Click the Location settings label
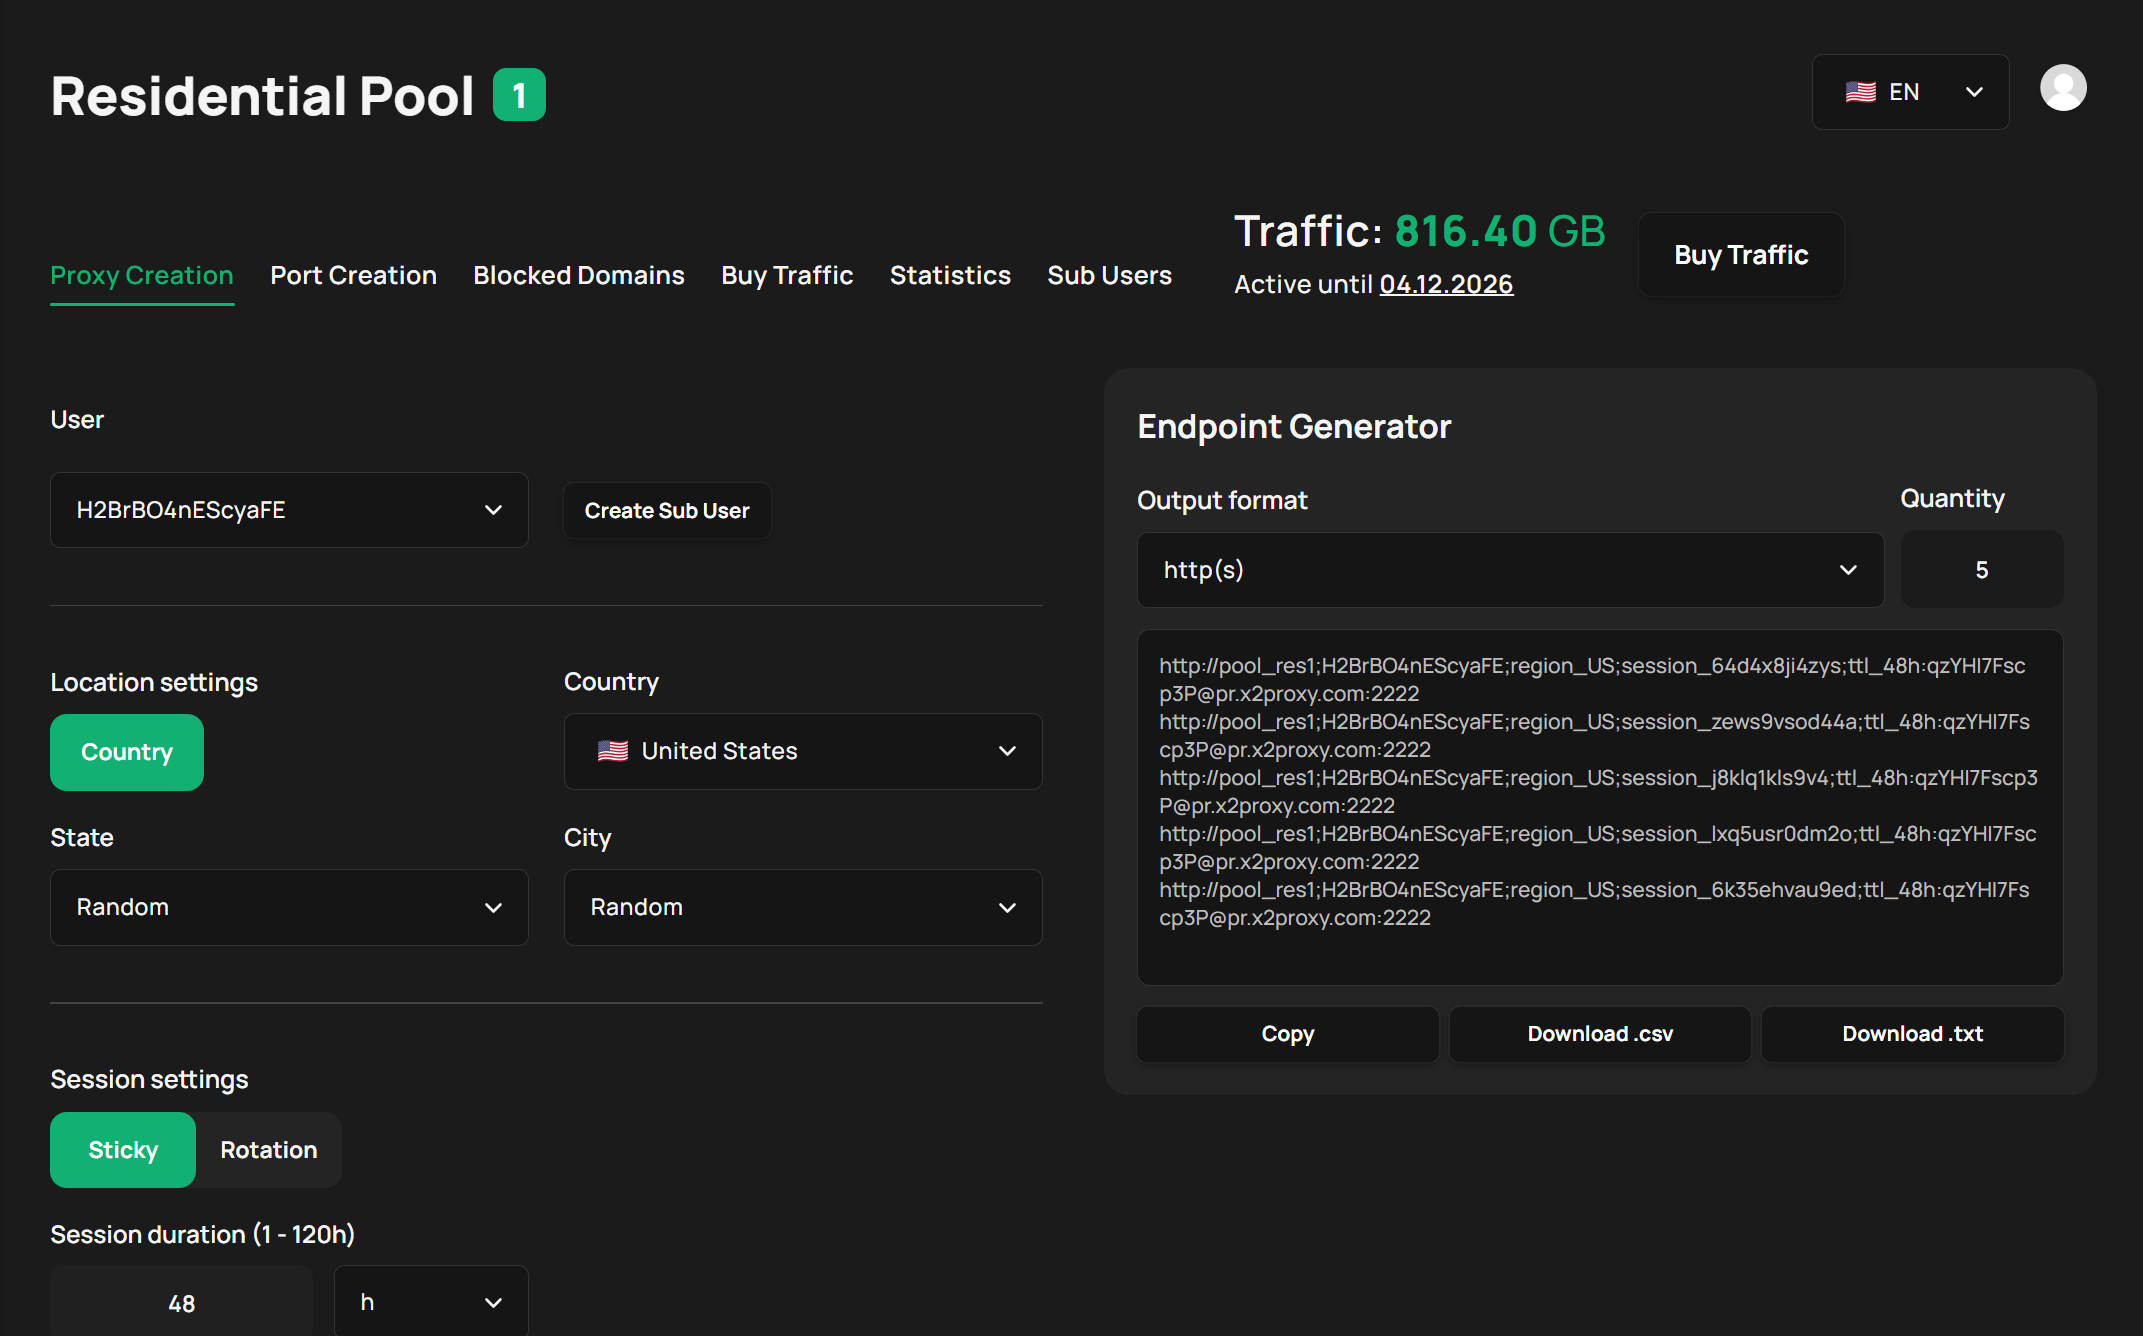This screenshot has height=1336, width=2143. (154, 682)
